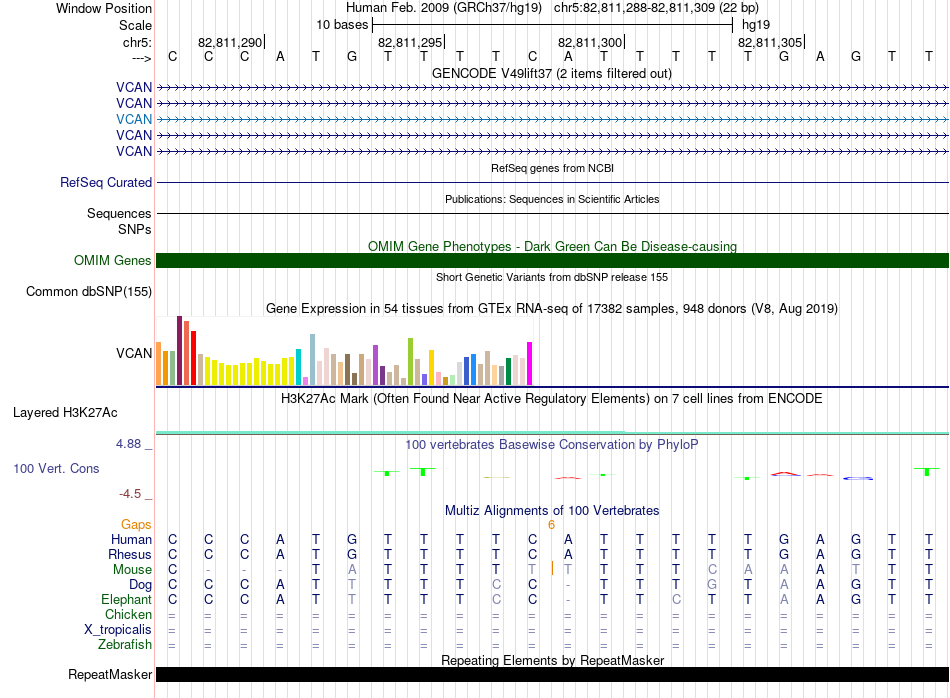Click the light-blue highlighted VCAN transcript label
This screenshot has height=698, width=950.
pos(134,119)
